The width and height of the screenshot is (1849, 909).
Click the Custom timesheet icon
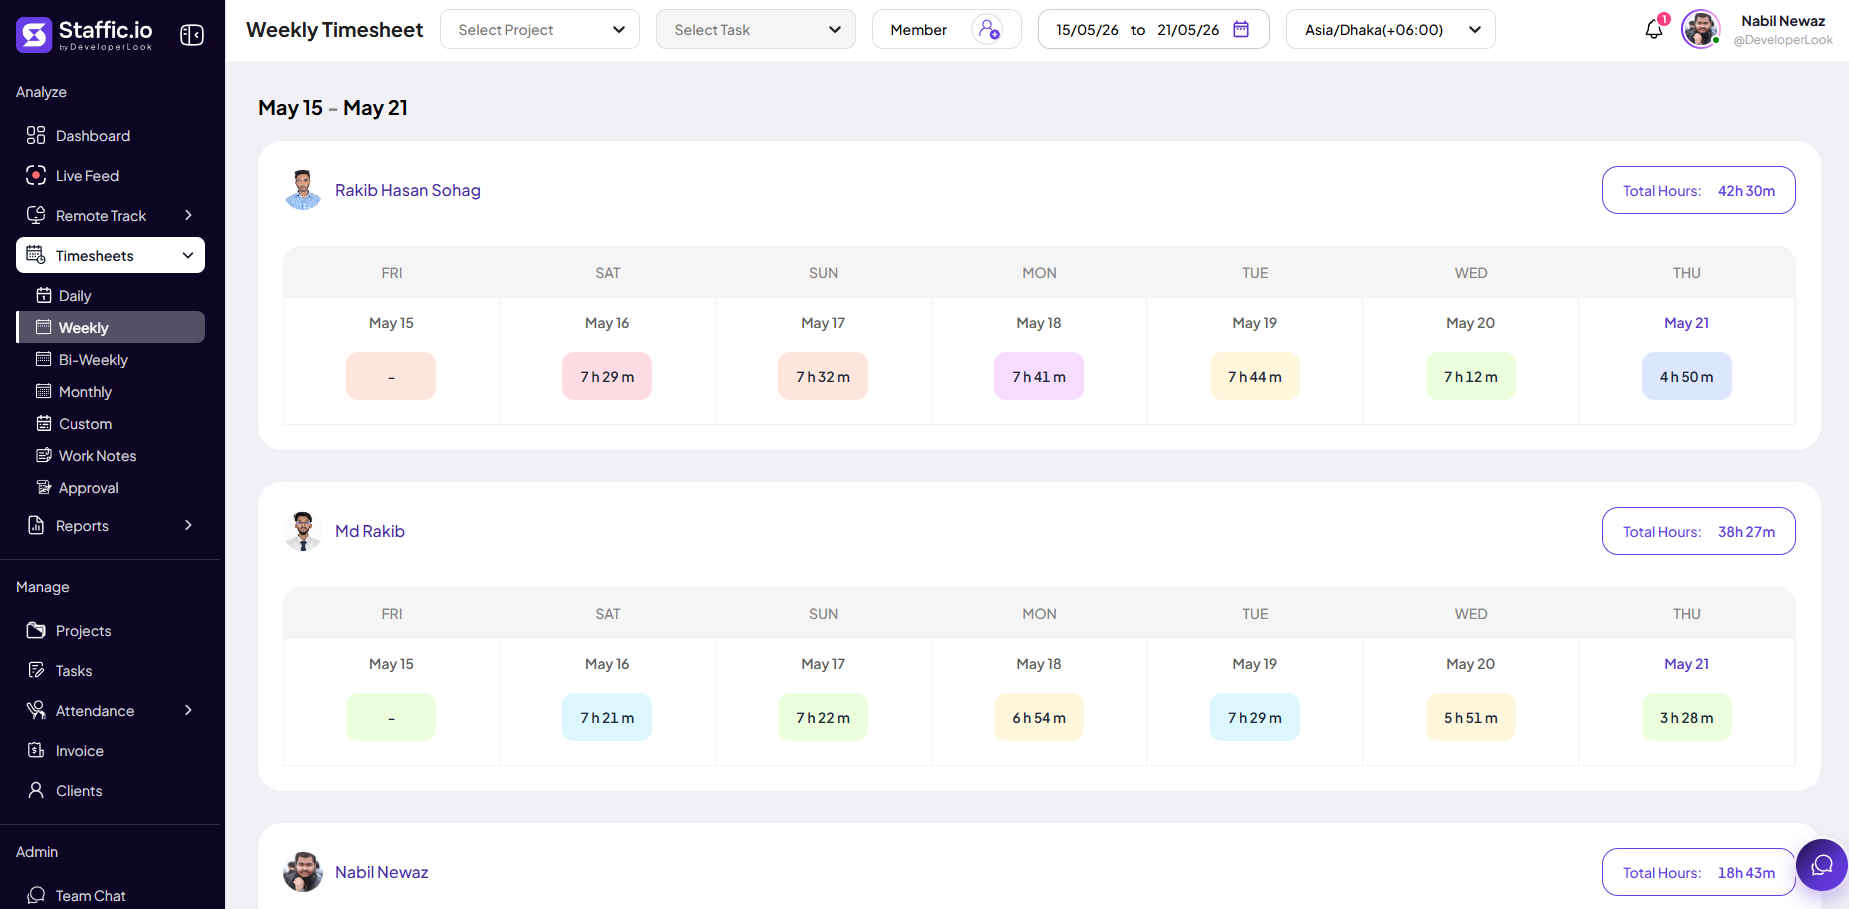point(44,423)
